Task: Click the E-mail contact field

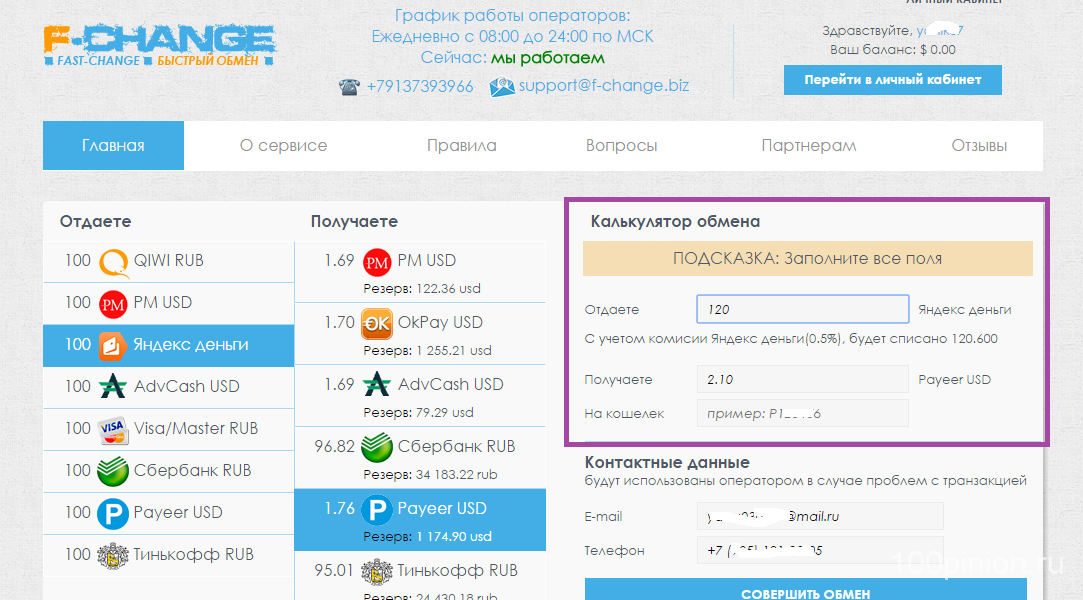Action: [x=820, y=516]
